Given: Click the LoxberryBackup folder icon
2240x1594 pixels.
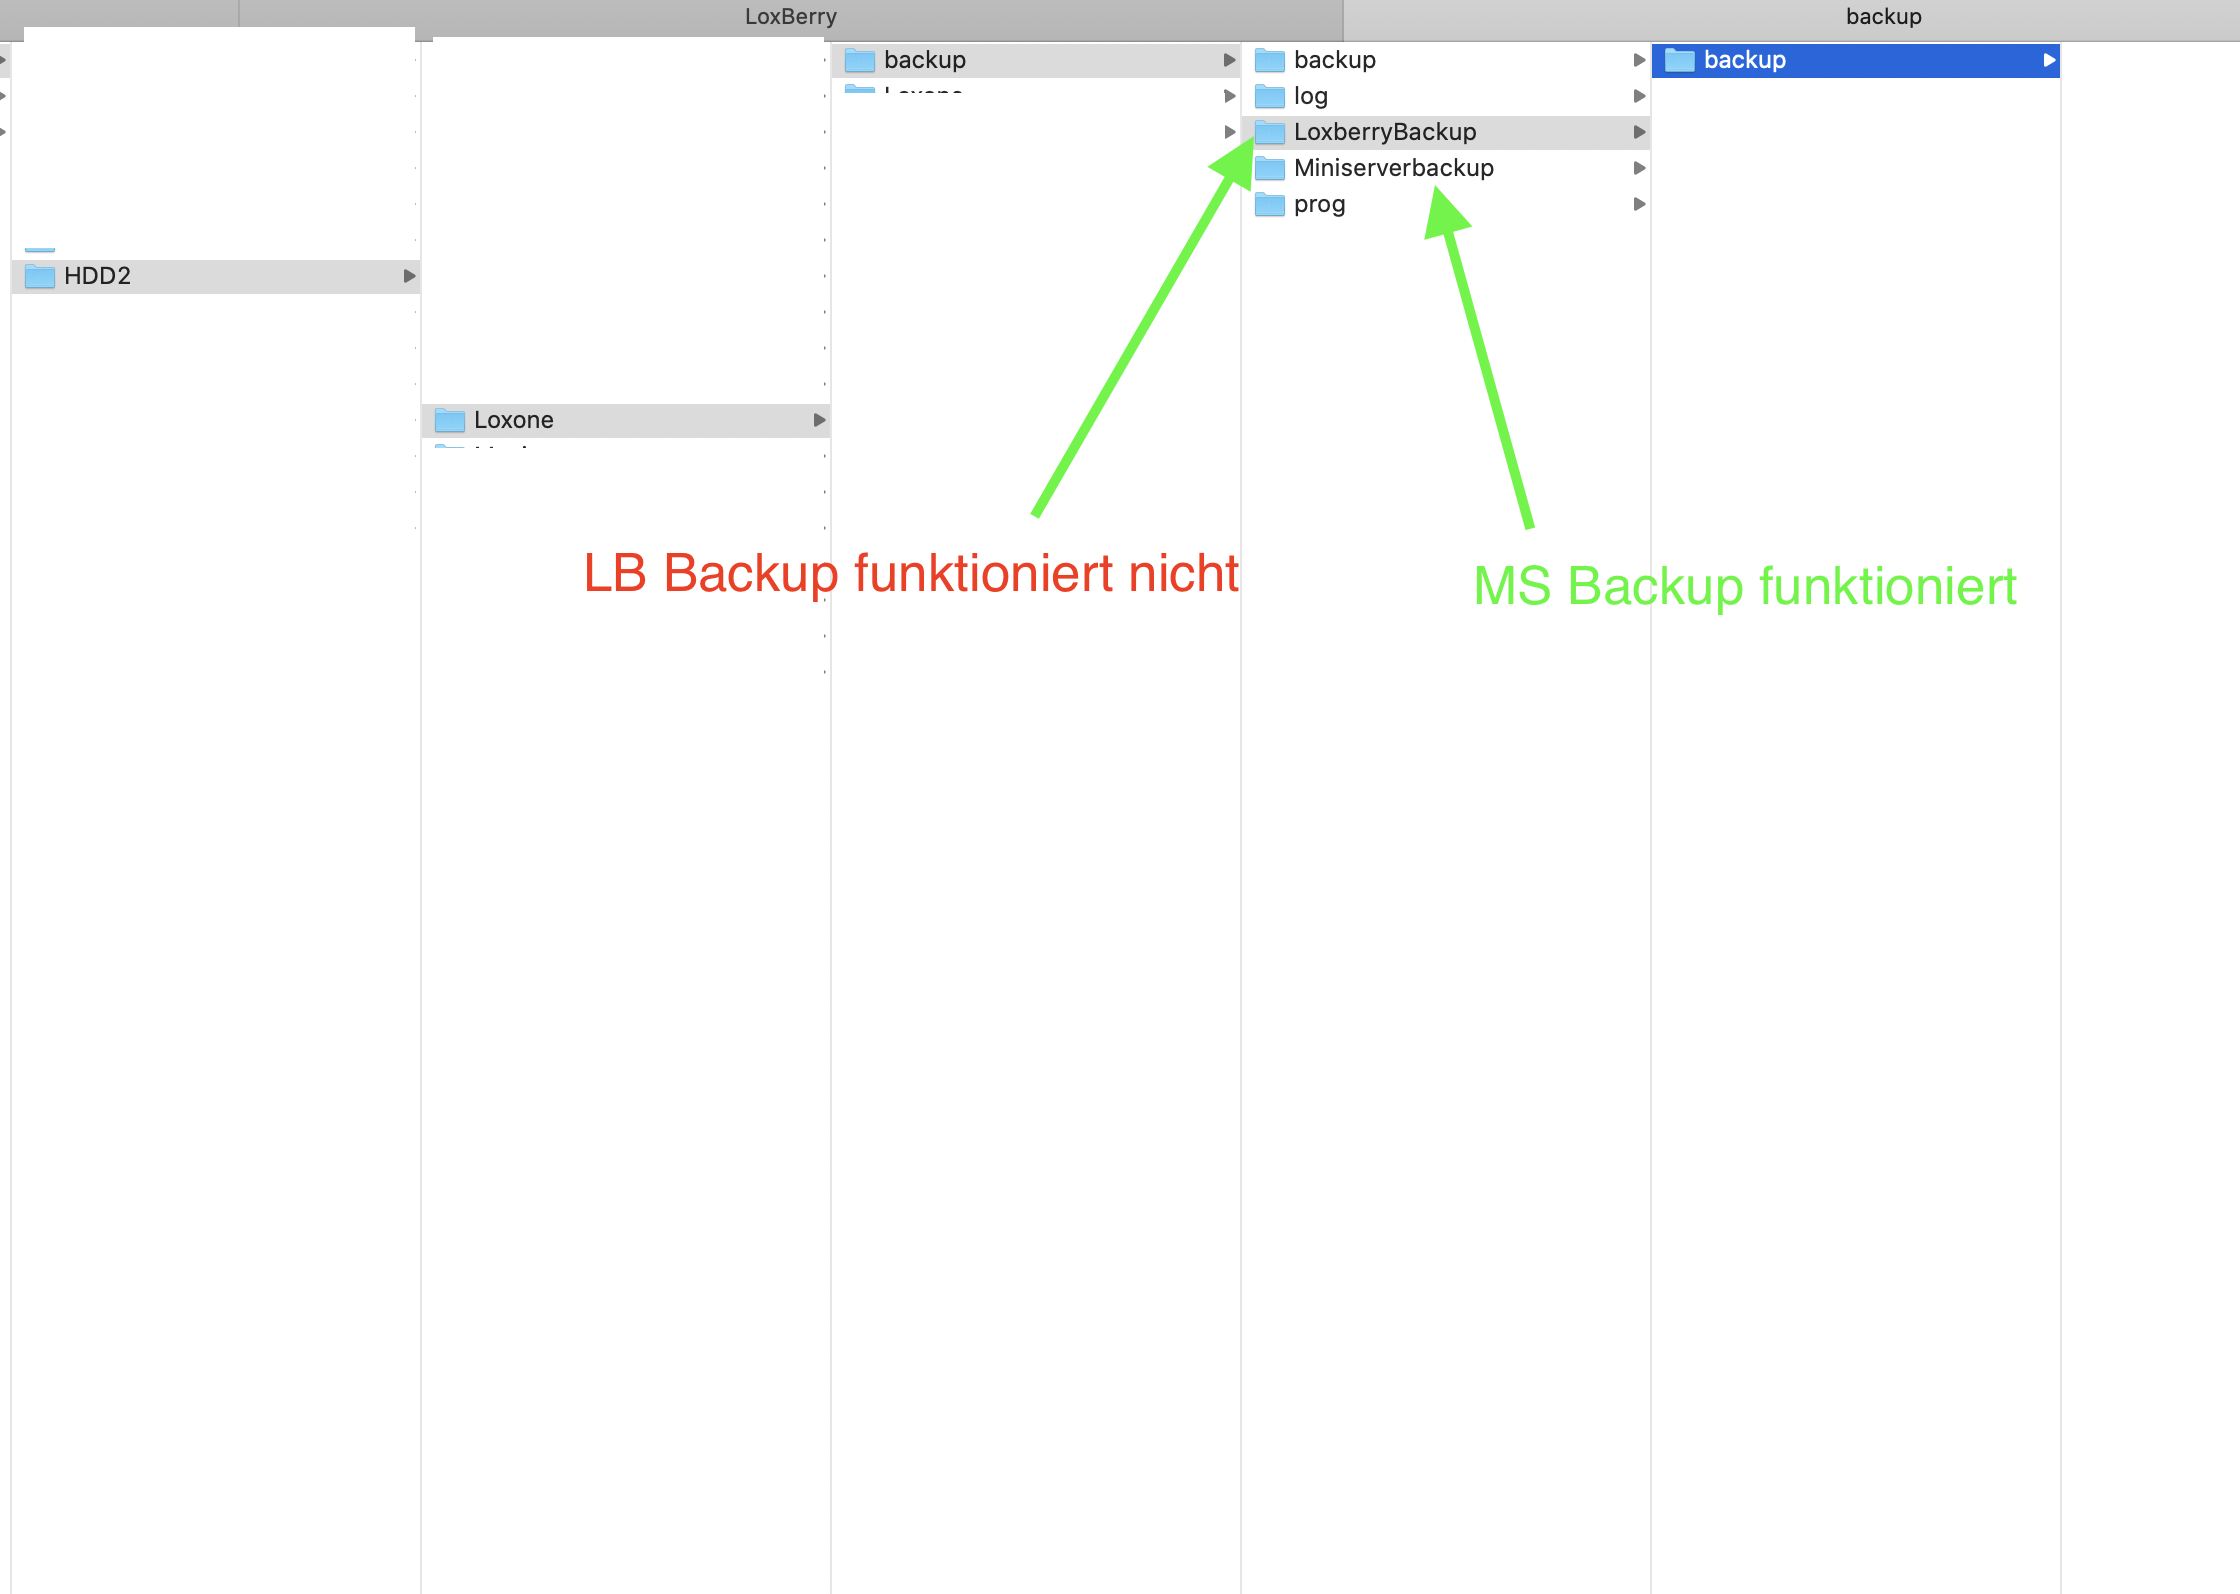Looking at the screenshot, I should 1270,132.
